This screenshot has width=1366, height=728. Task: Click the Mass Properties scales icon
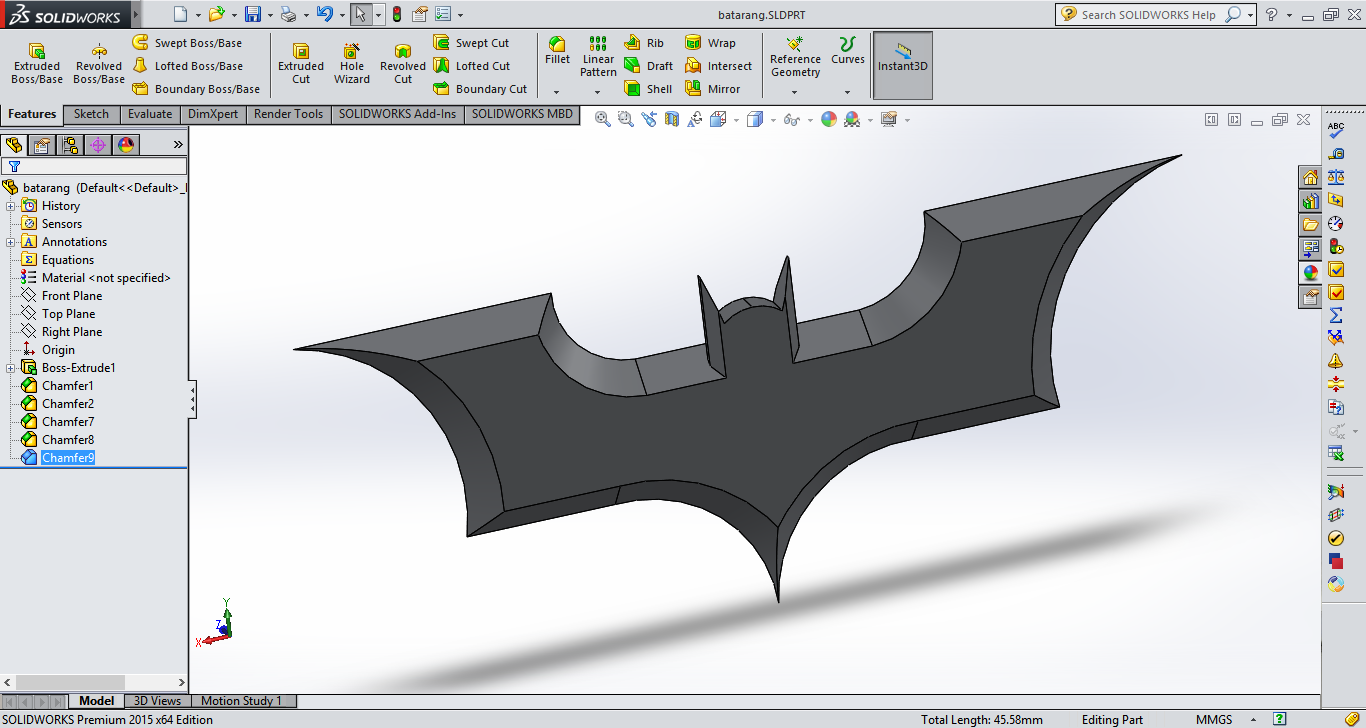point(1336,177)
